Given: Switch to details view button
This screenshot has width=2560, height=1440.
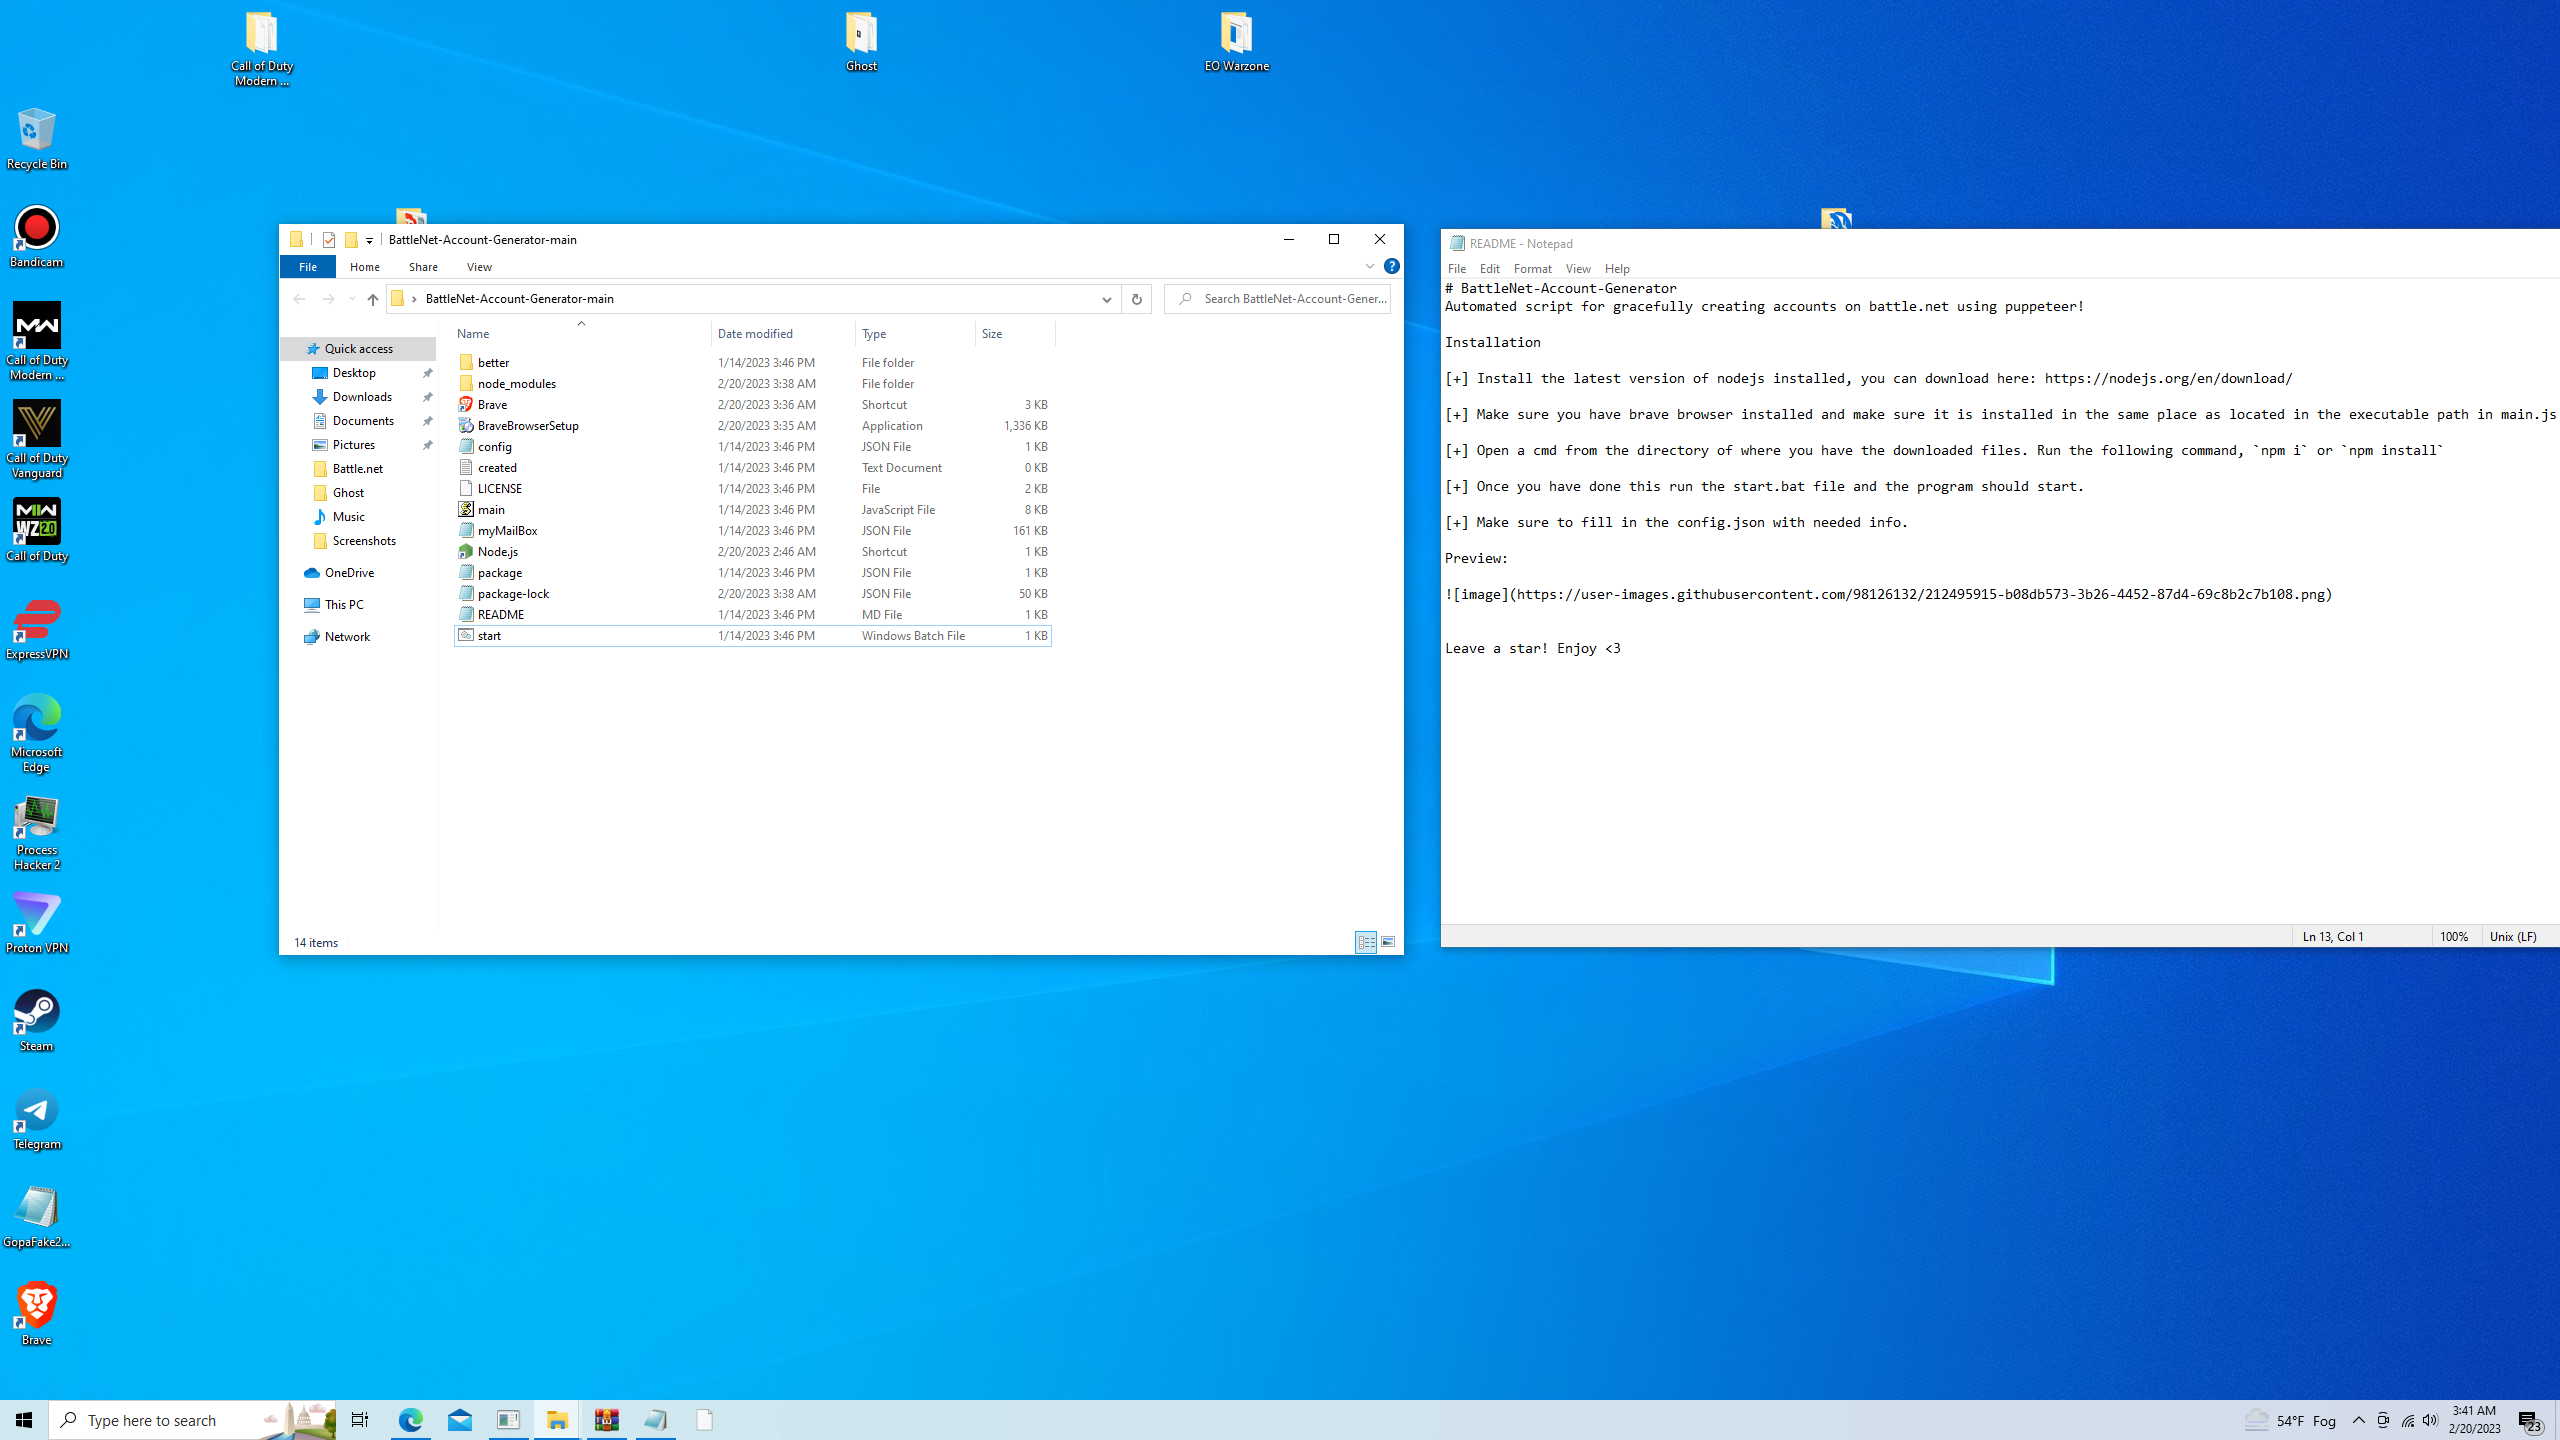Looking at the screenshot, I should (x=1366, y=942).
